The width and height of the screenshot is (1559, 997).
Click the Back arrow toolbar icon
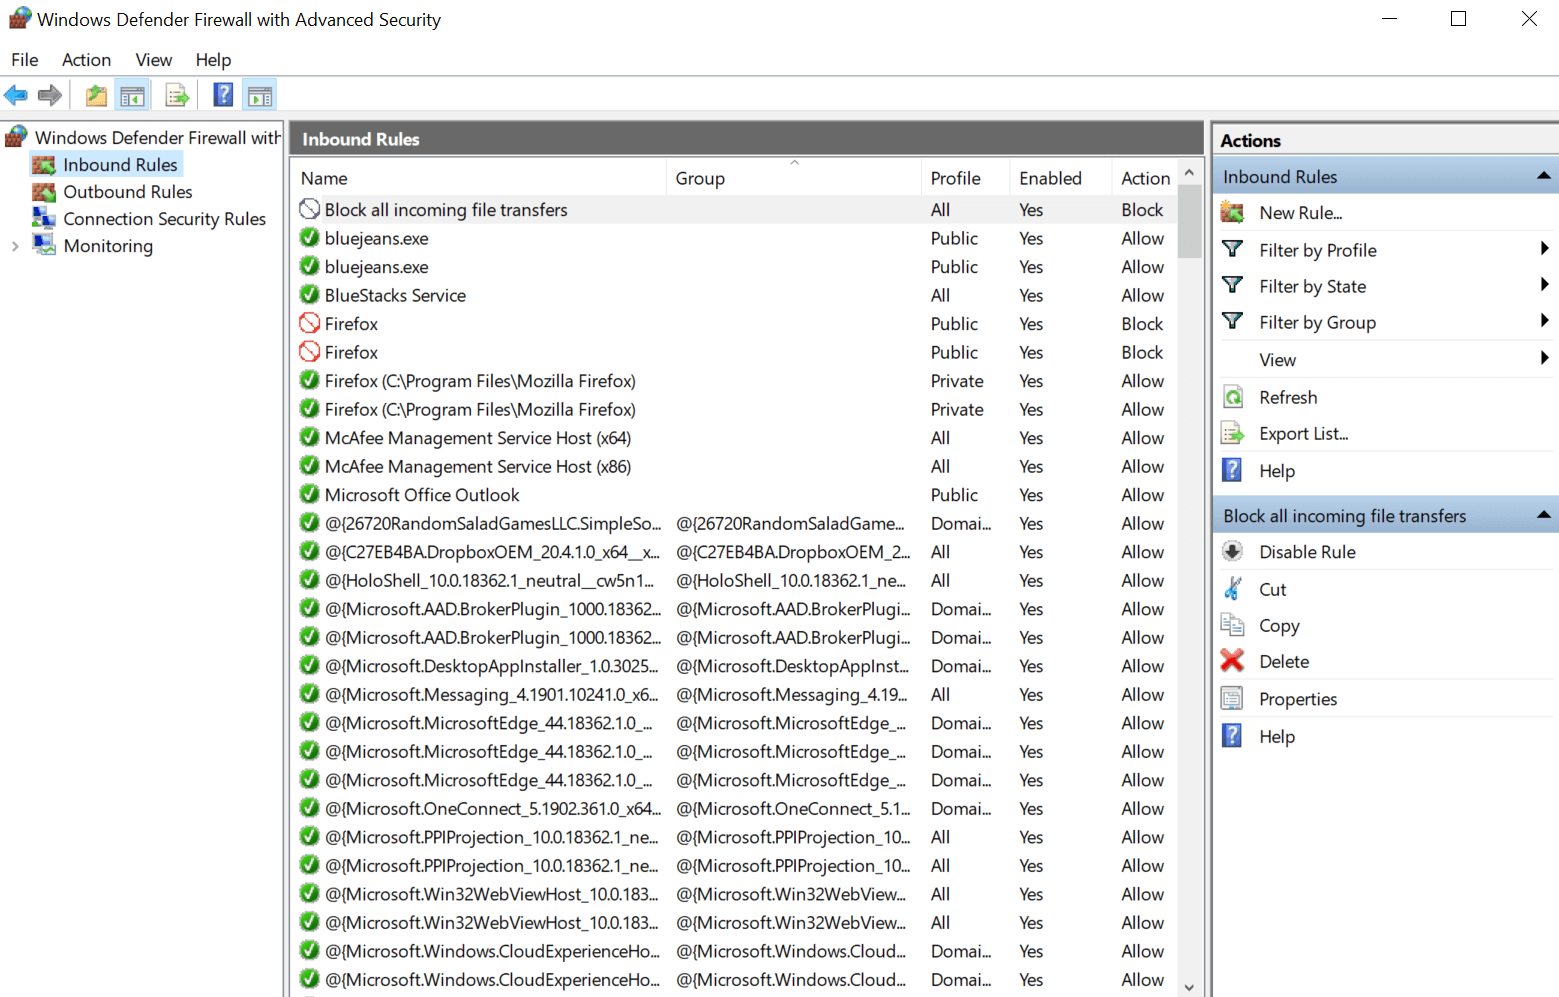pyautogui.click(x=16, y=96)
